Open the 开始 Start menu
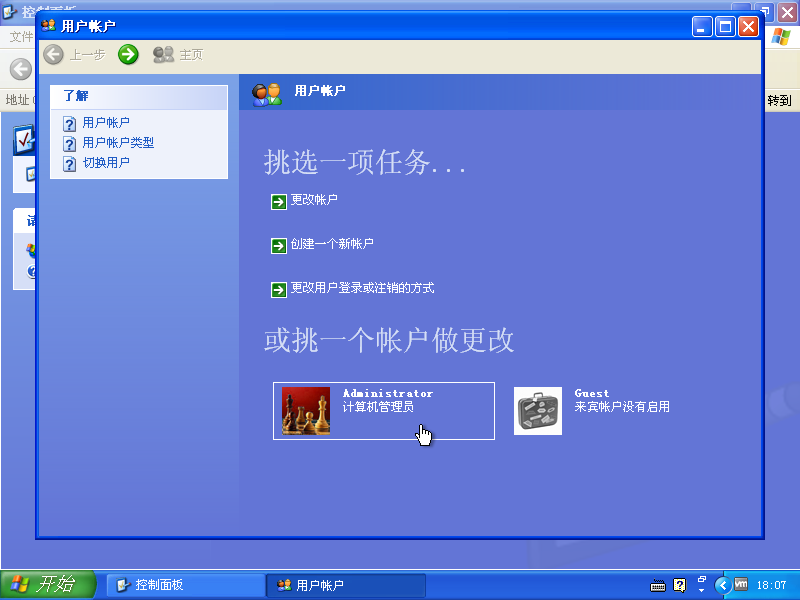Screen dimensions: 800x600 pos(45,585)
